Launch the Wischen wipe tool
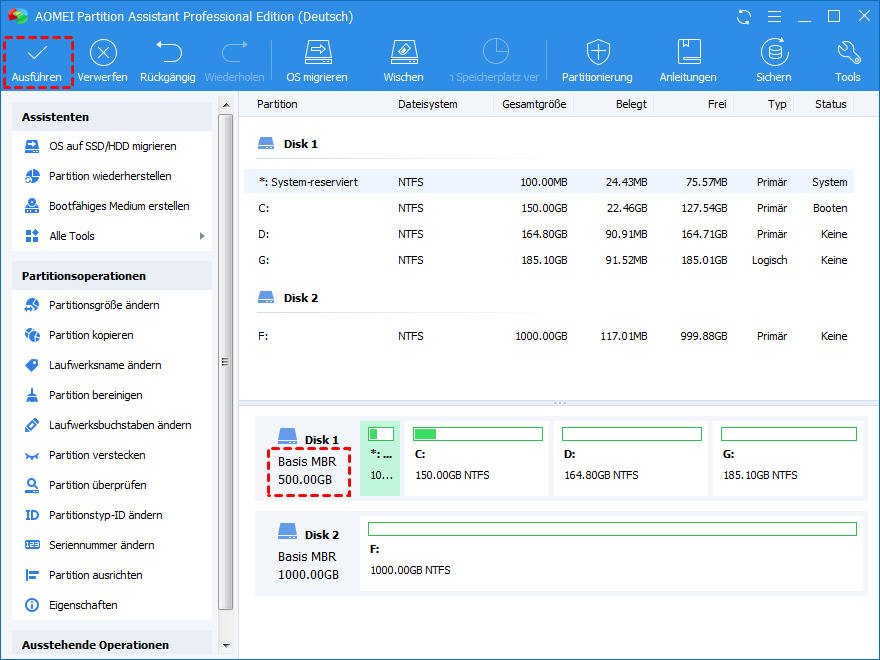This screenshot has width=880, height=660. pos(403,54)
